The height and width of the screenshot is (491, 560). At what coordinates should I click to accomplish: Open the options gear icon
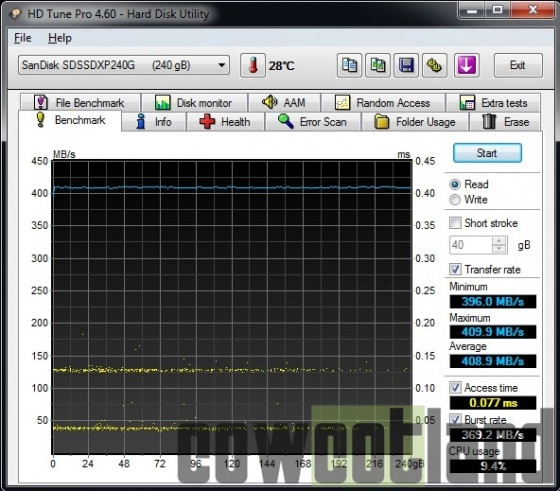point(435,65)
